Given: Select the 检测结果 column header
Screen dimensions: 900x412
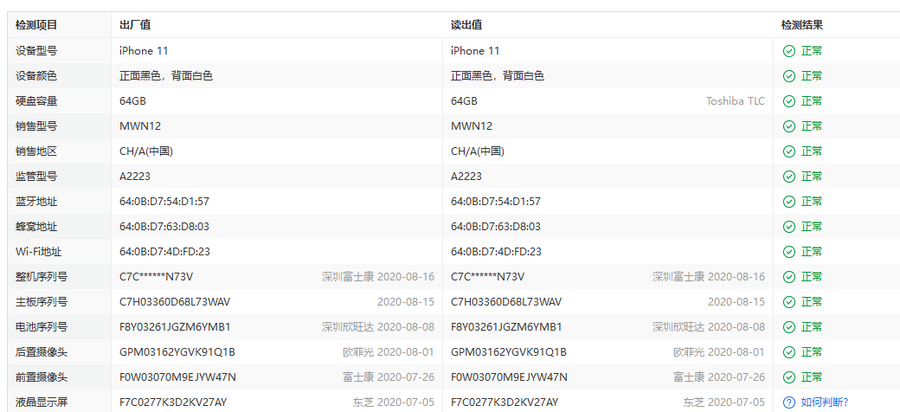Looking at the screenshot, I should [x=802, y=25].
